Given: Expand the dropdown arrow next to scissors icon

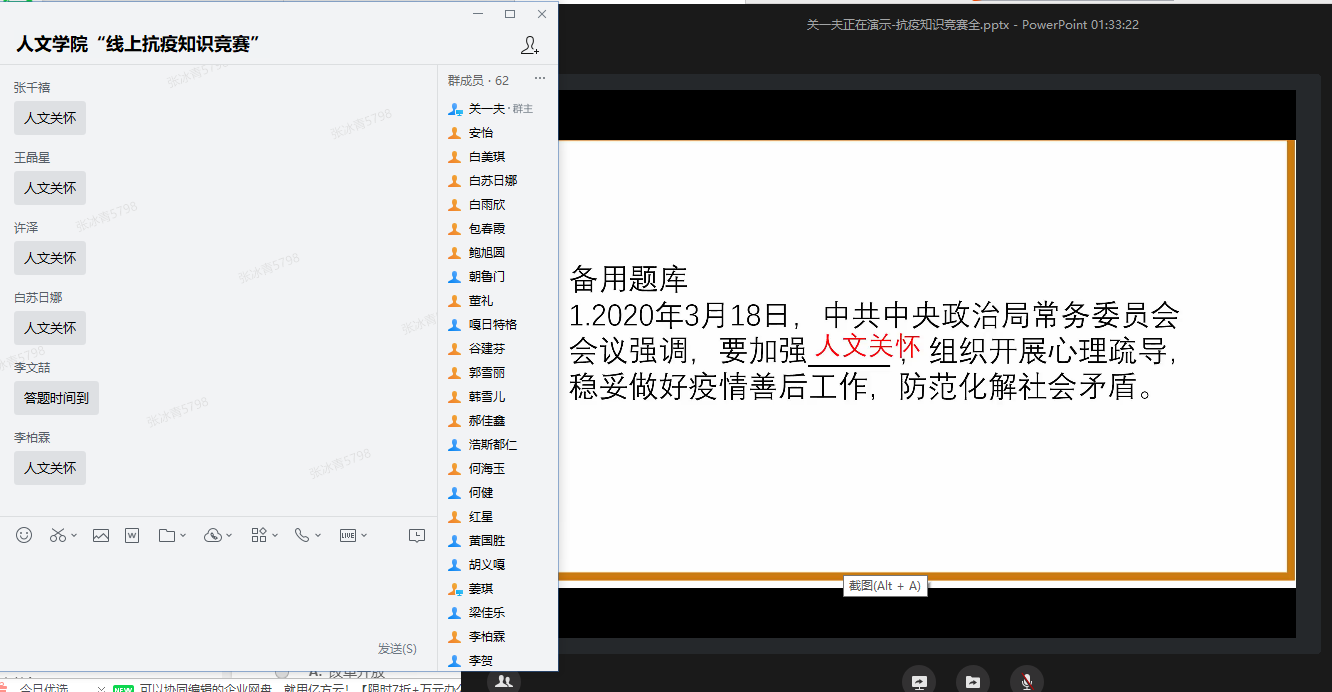Looking at the screenshot, I should click(x=73, y=536).
